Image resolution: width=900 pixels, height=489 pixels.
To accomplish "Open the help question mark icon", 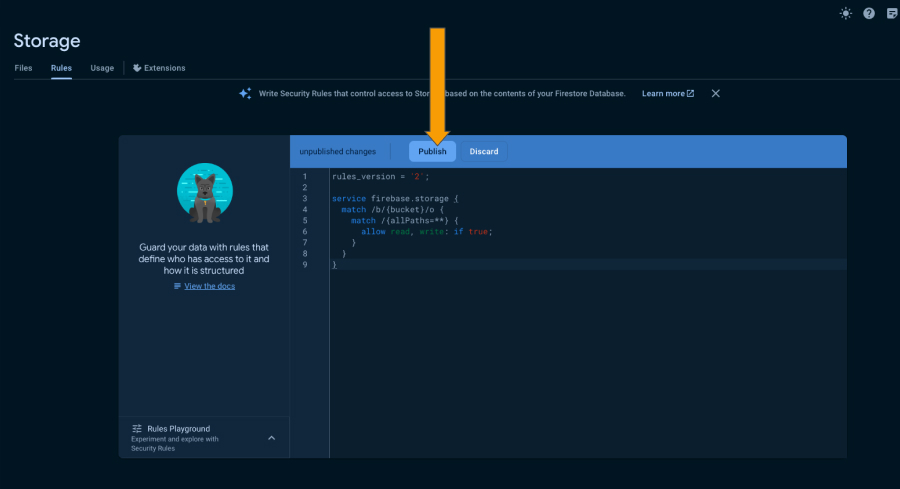I will pyautogui.click(x=869, y=13).
